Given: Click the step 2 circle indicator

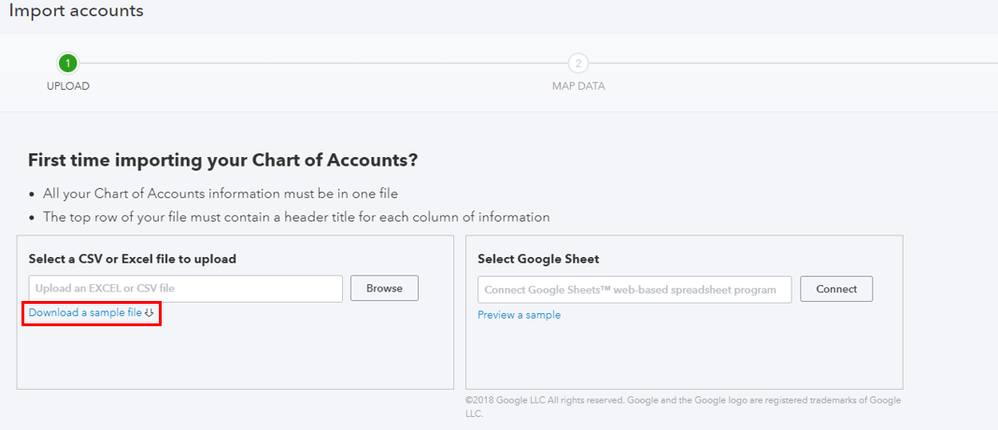Looking at the screenshot, I should coord(578,63).
